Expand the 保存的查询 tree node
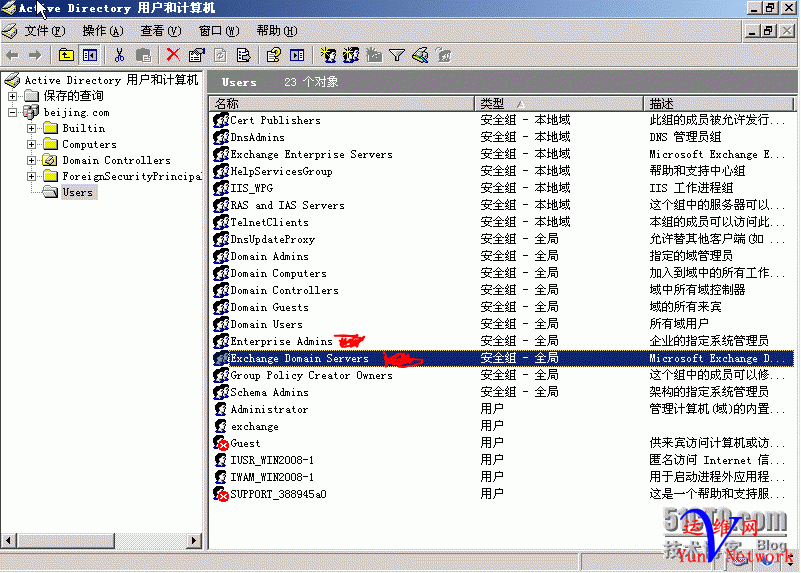 point(12,96)
